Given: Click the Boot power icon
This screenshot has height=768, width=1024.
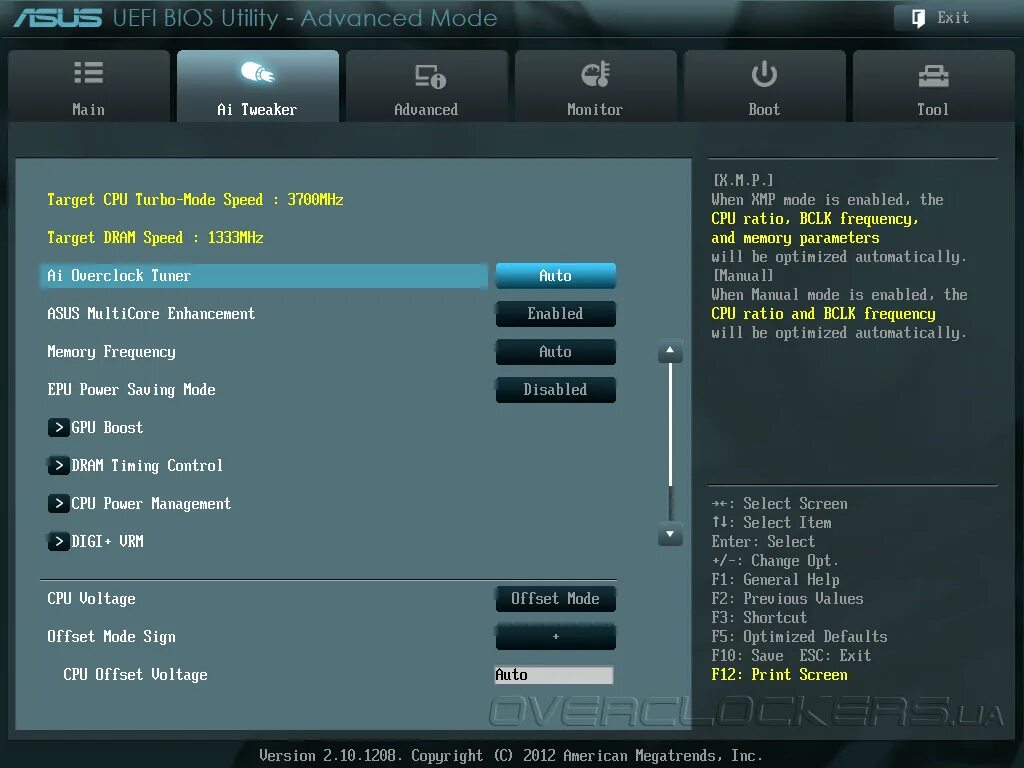Looking at the screenshot, I should [x=764, y=74].
